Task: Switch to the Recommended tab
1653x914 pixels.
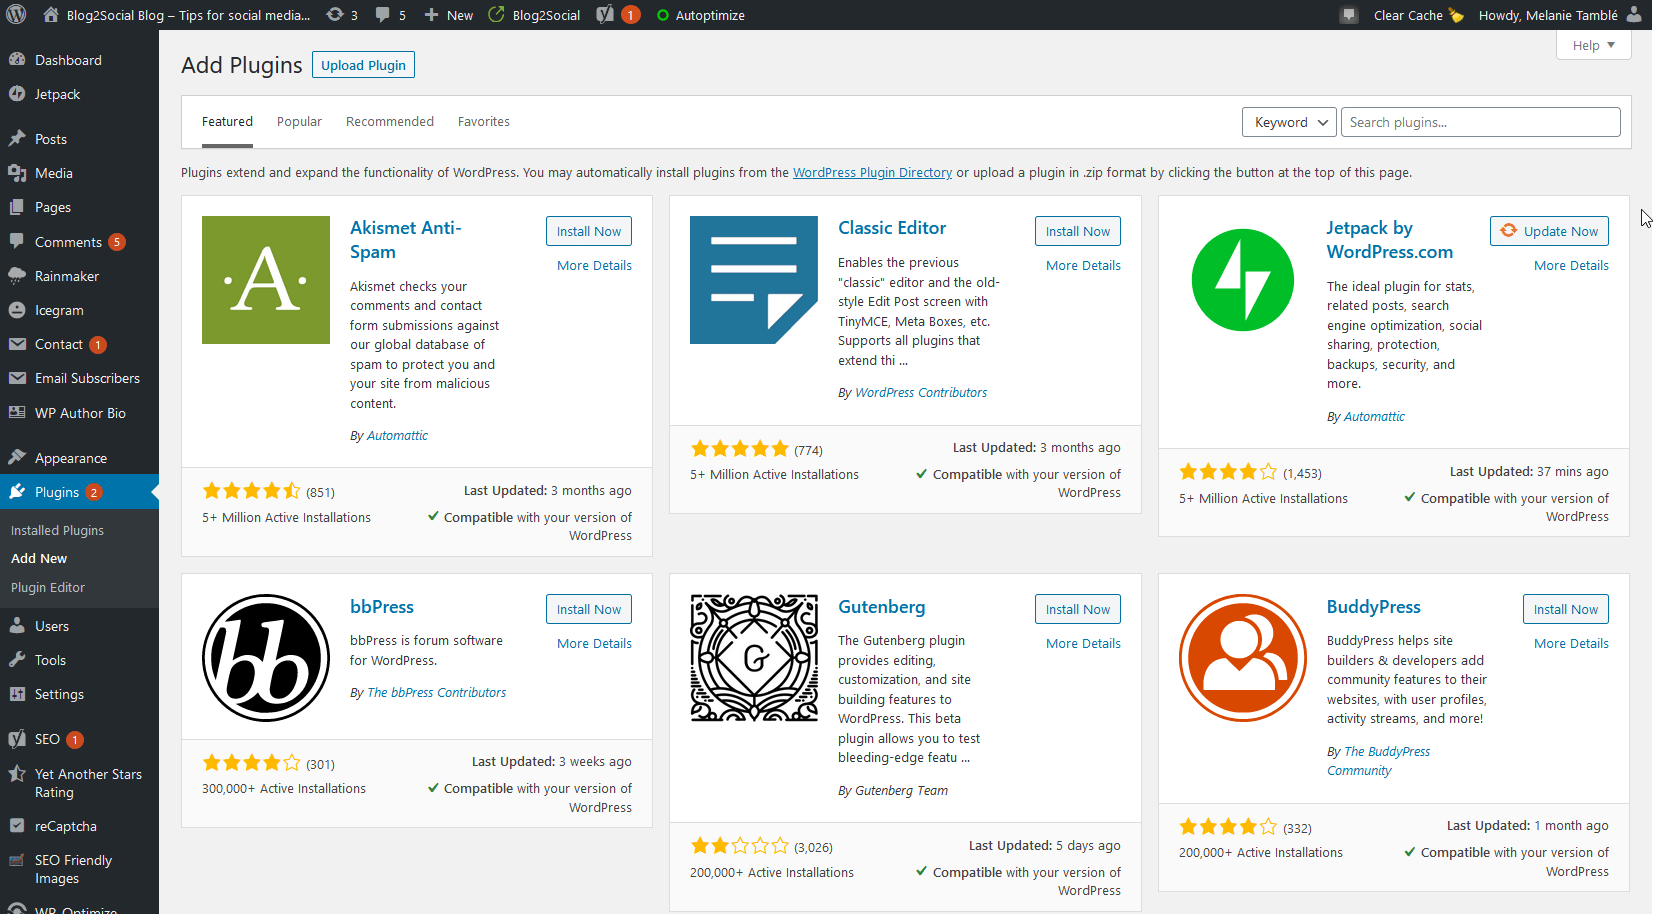Action: click(390, 122)
